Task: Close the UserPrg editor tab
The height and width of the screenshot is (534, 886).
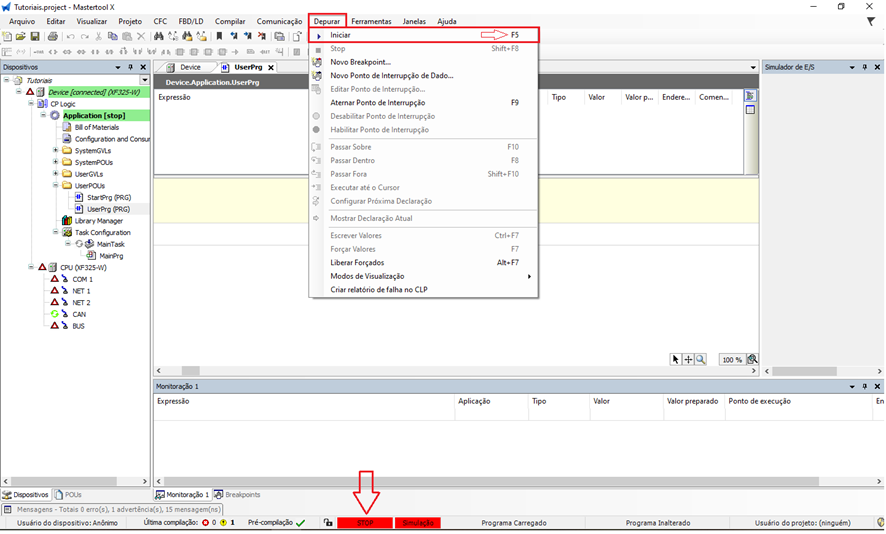Action: click(271, 67)
